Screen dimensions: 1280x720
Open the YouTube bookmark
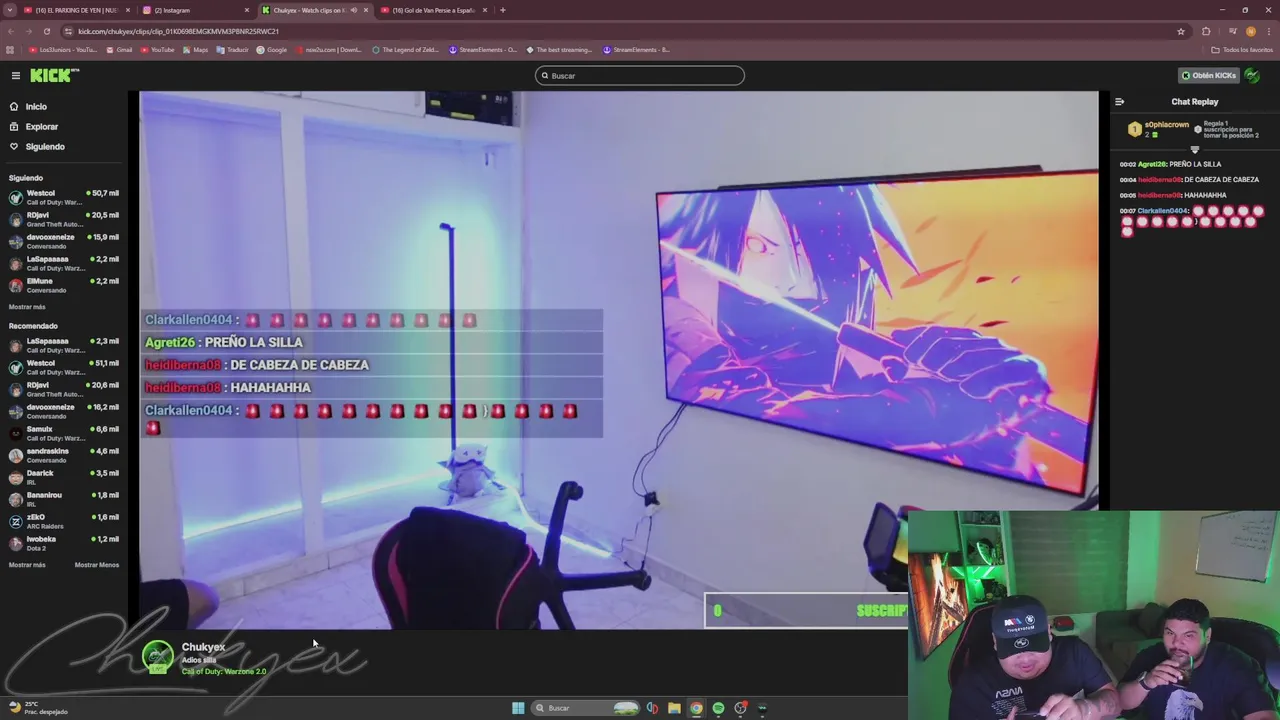tap(157, 50)
